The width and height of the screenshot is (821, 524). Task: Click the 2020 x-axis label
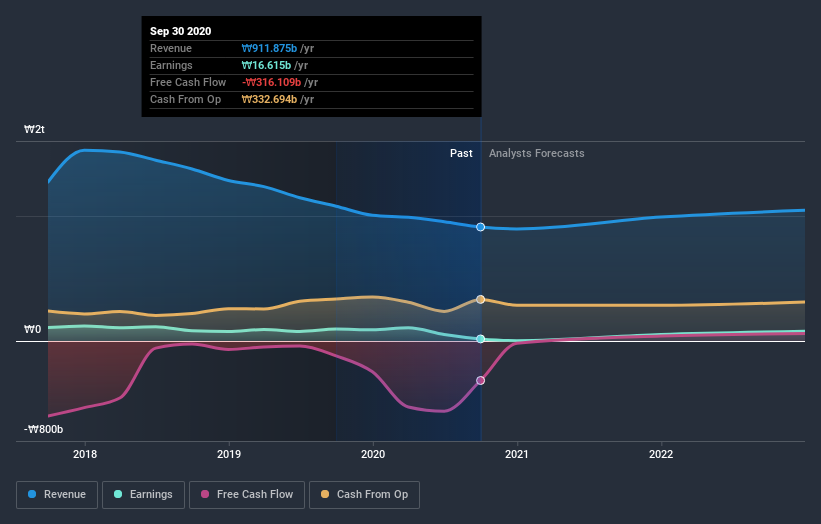[x=373, y=454]
